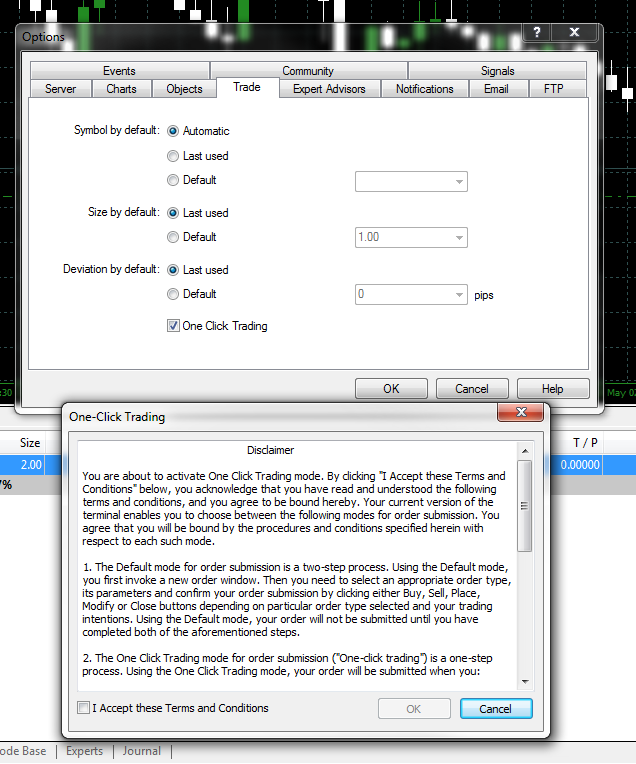Open the Charts tab in Options

click(x=122, y=89)
